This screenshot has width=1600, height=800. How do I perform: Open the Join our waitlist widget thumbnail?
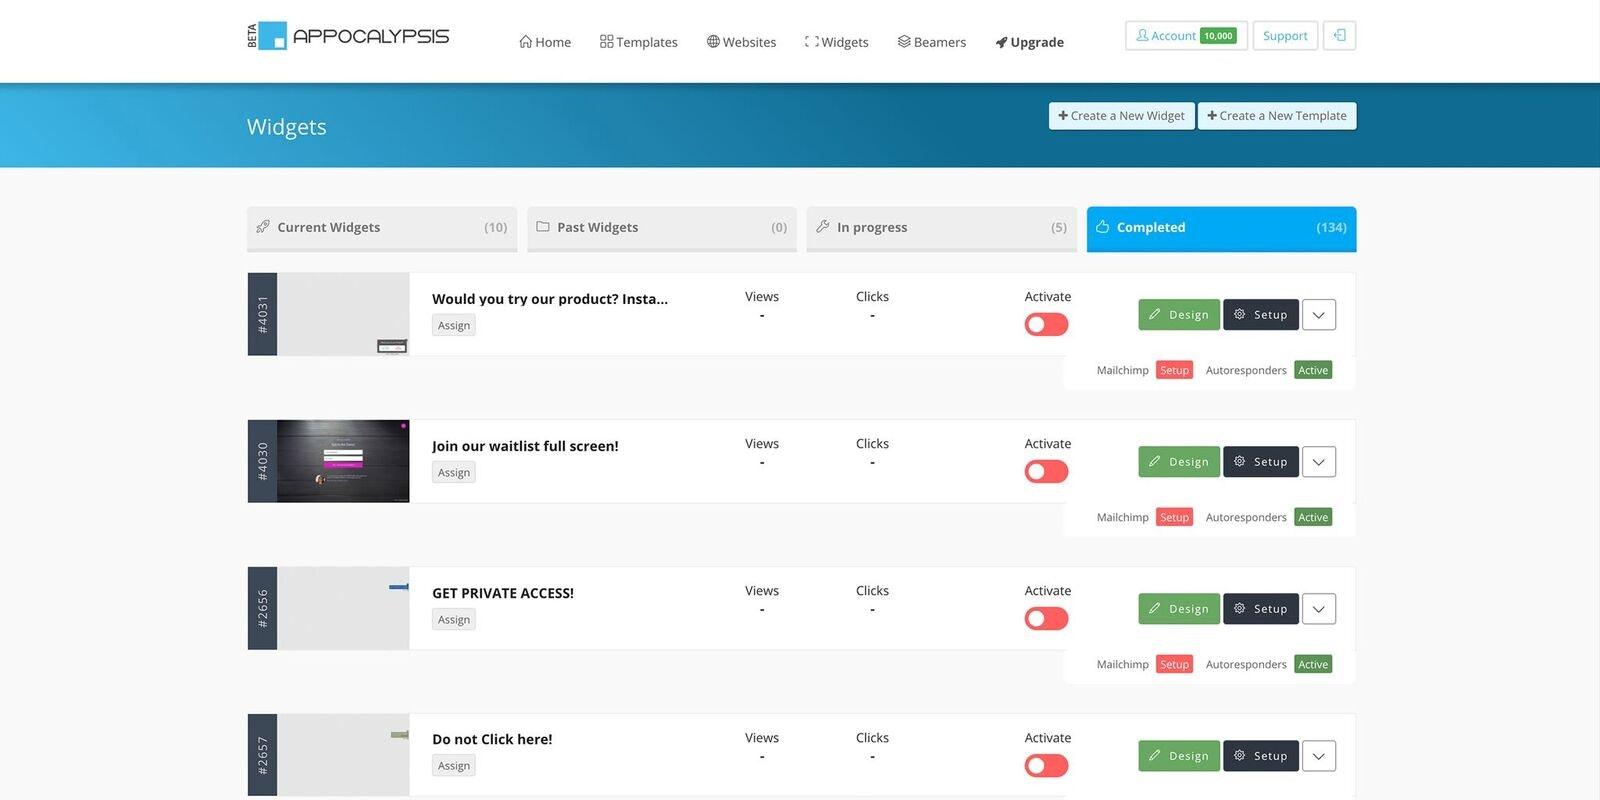tap(343, 461)
